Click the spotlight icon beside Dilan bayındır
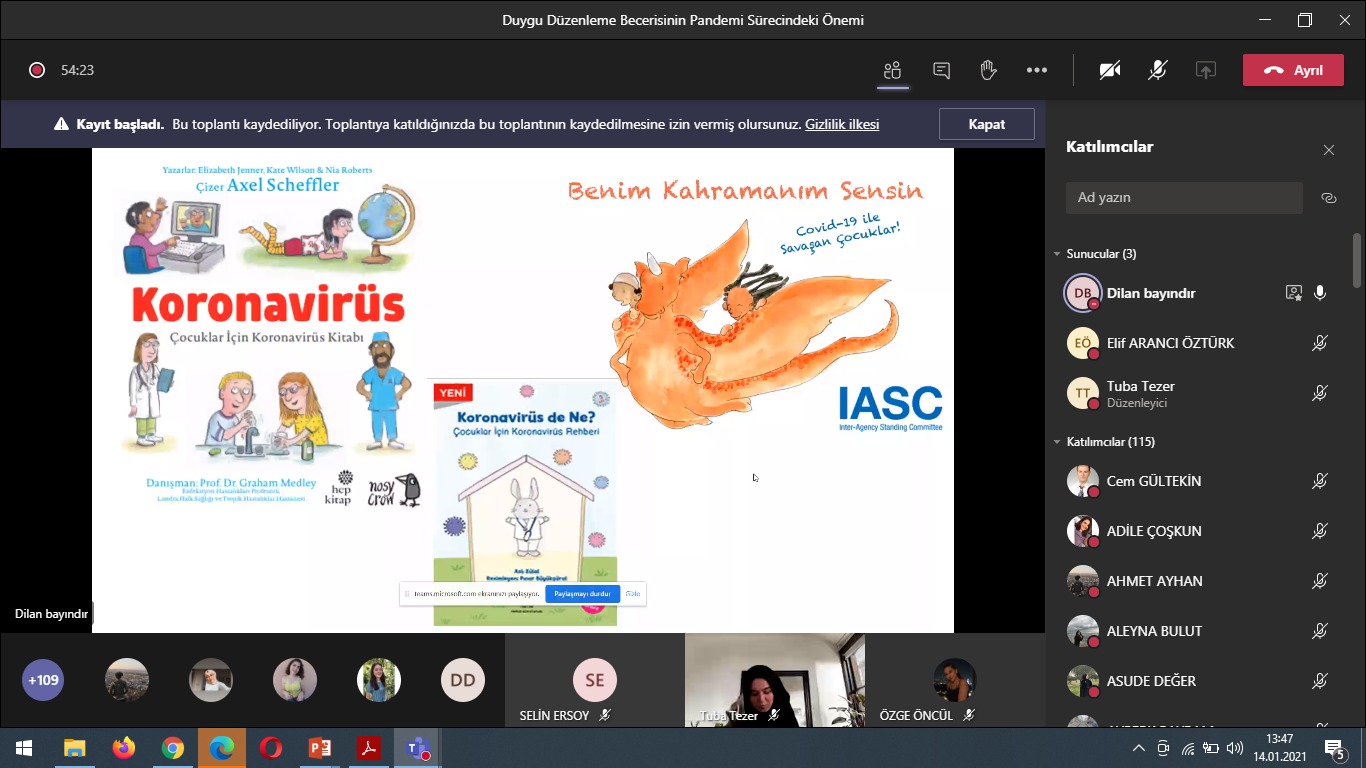Screen dimensions: 1366x768 click(1294, 293)
